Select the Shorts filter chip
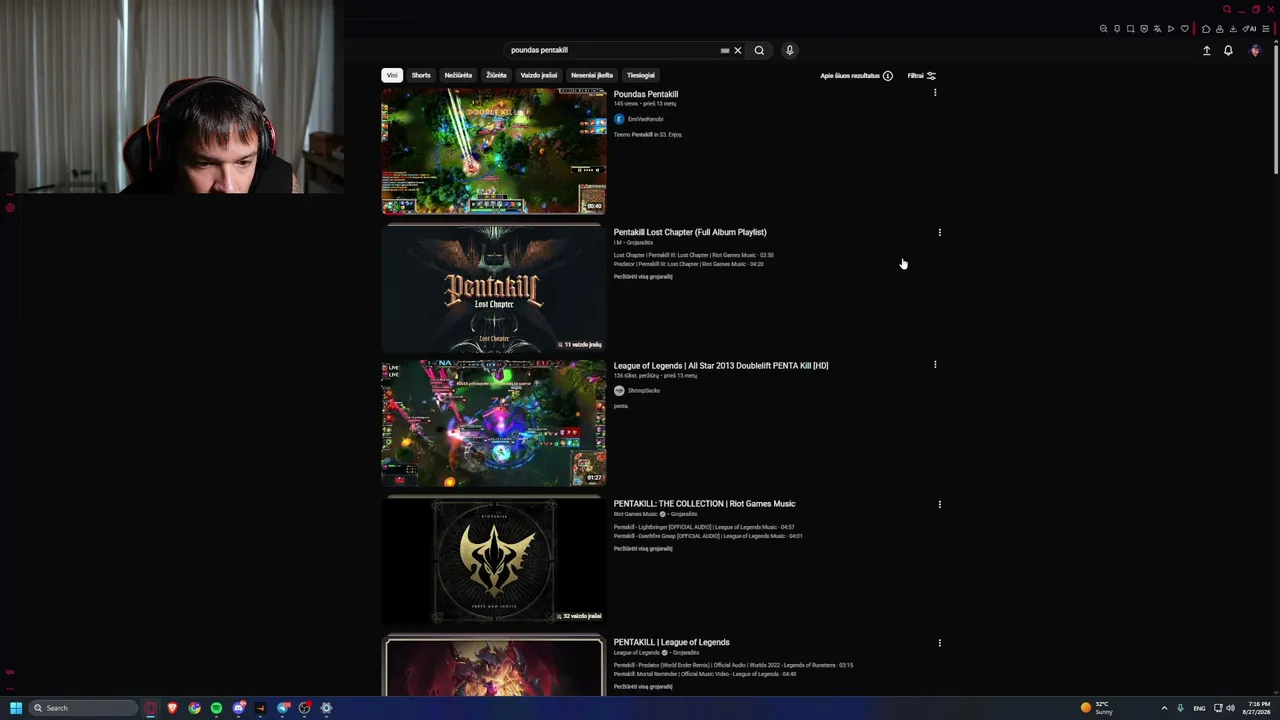This screenshot has width=1280, height=720. tap(421, 75)
